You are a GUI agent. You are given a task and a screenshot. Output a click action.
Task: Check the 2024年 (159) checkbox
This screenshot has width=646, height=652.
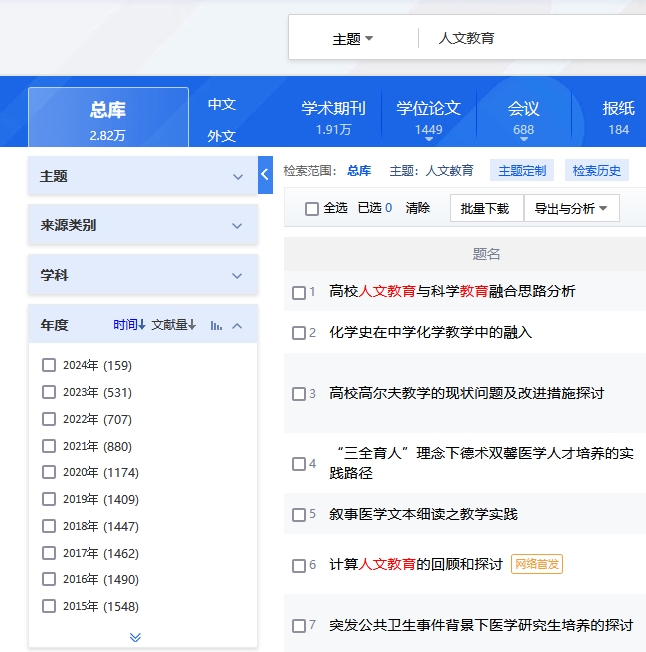(x=49, y=365)
